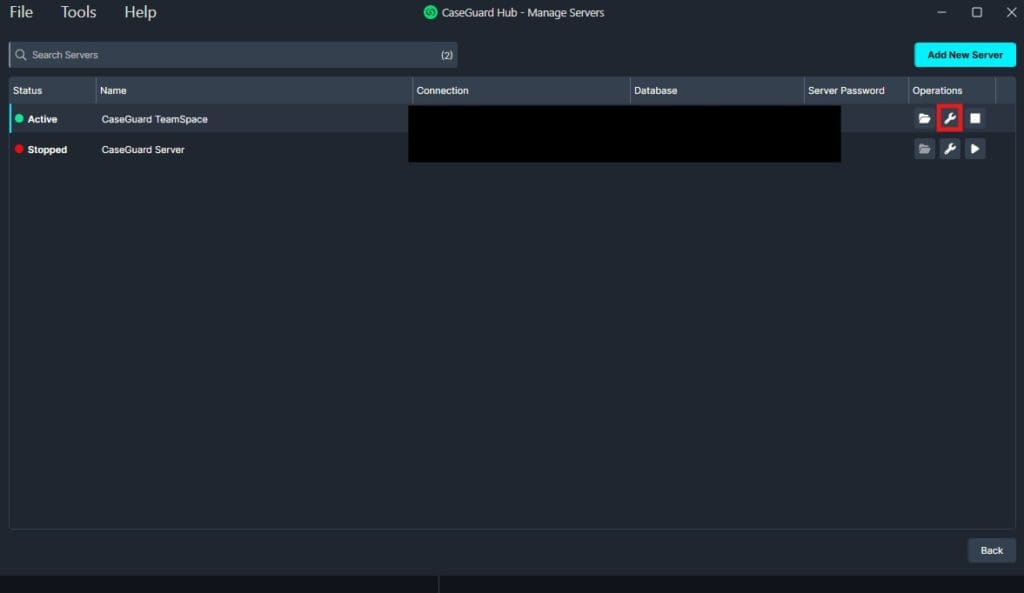The width and height of the screenshot is (1024, 593).
Task: Click the CaseGuard Hub logo in the title bar
Action: (430, 12)
